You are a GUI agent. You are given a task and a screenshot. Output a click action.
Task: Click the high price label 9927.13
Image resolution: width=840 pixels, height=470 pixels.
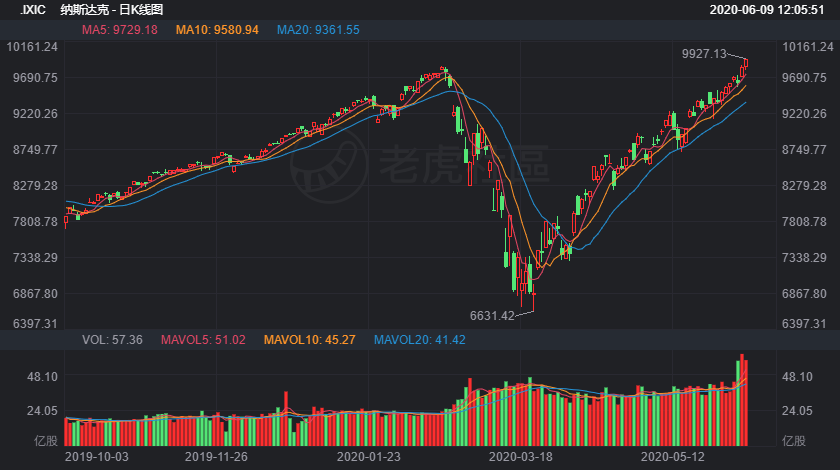pyautogui.click(x=704, y=54)
